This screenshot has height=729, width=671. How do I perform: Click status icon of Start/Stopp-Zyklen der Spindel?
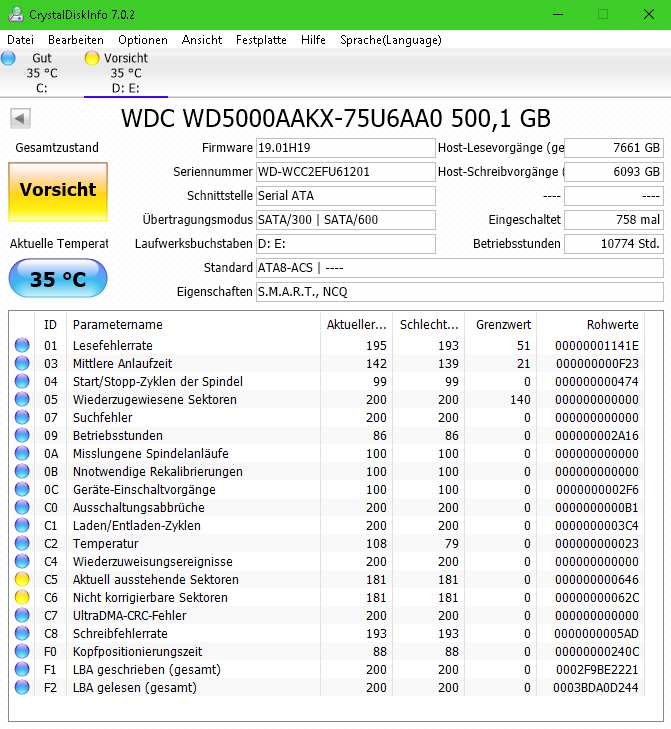[x=22, y=381]
